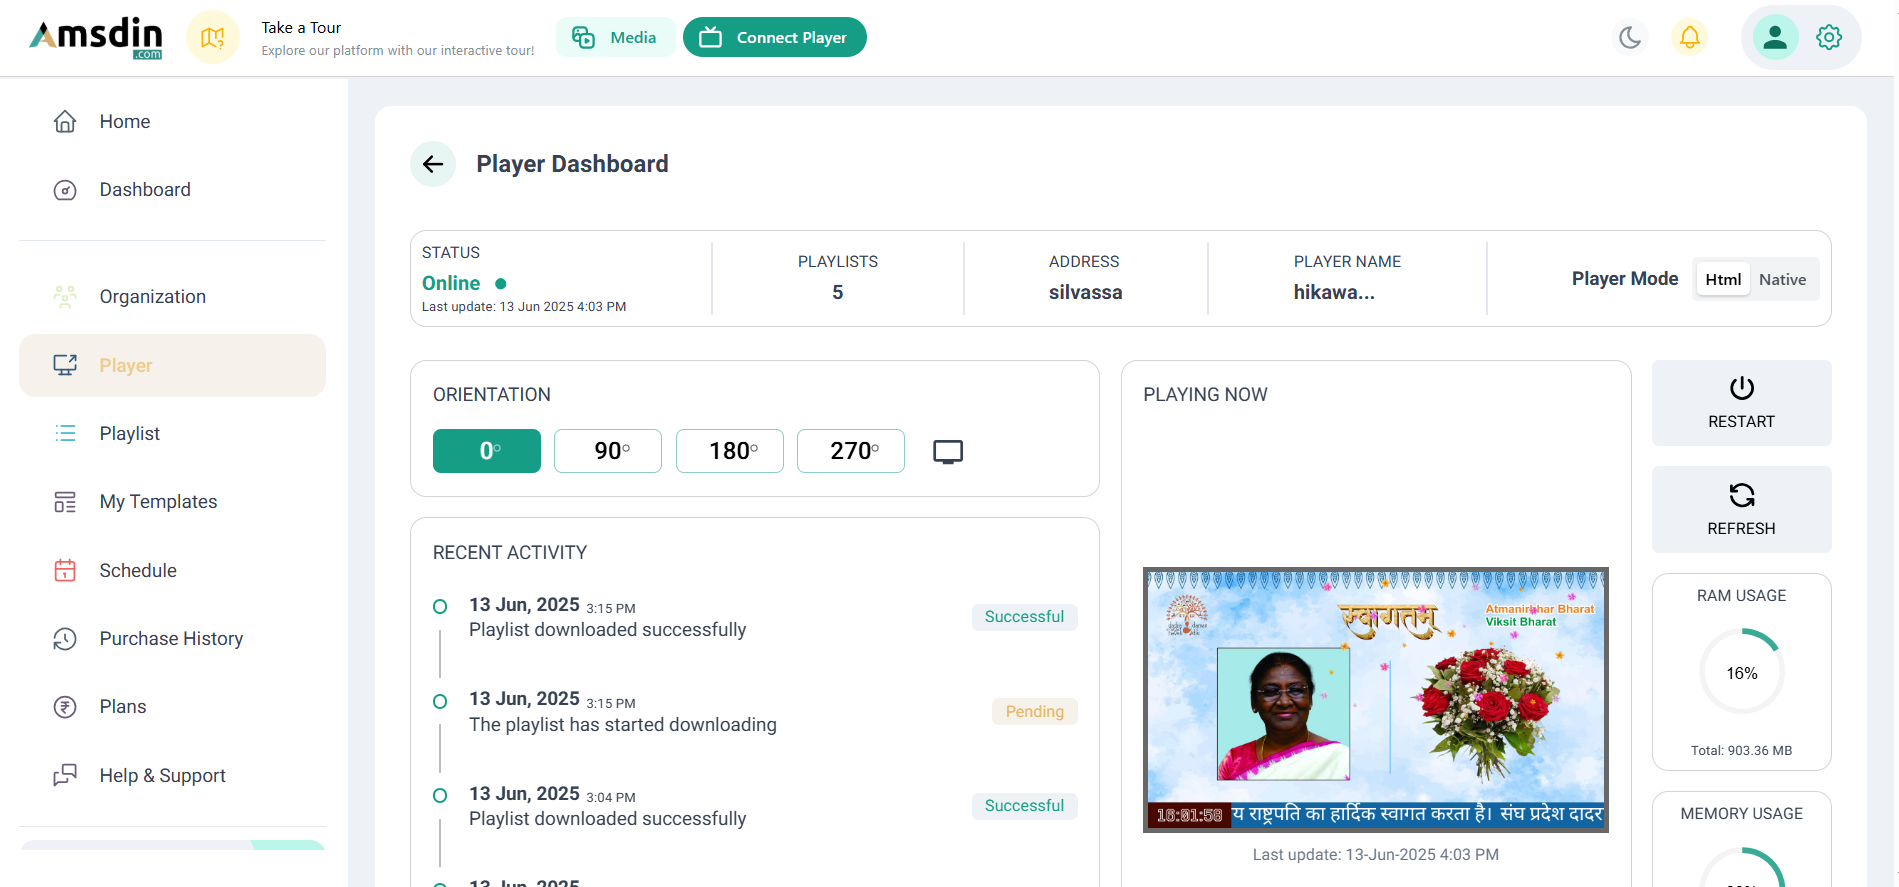Switch Player Mode to Native
This screenshot has width=1899, height=887.
(1782, 280)
